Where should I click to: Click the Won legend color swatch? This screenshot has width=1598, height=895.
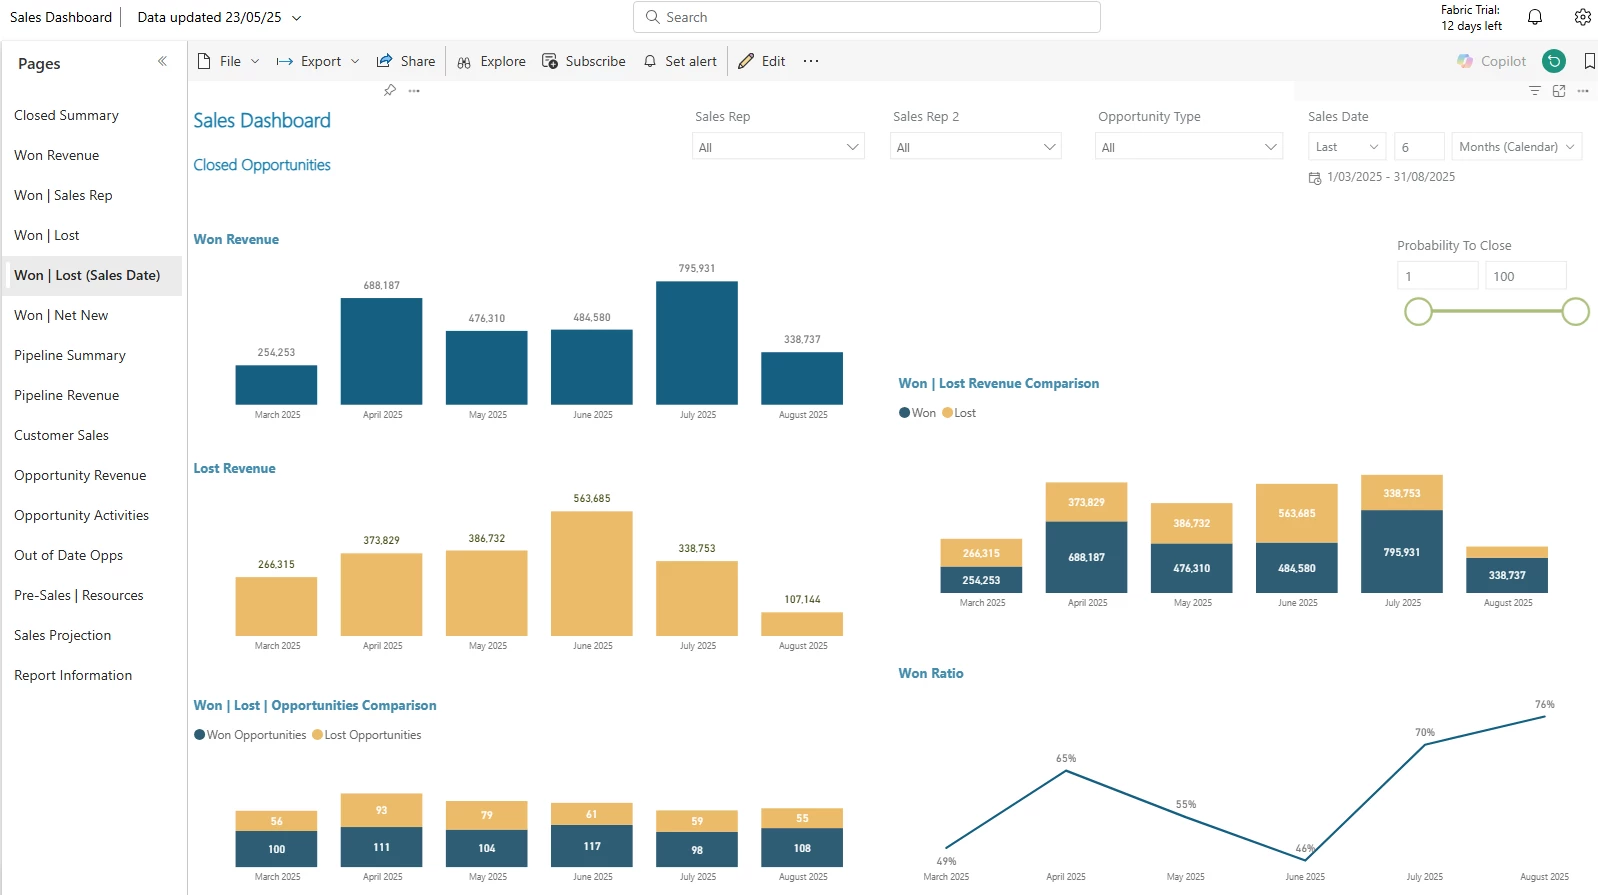point(904,413)
